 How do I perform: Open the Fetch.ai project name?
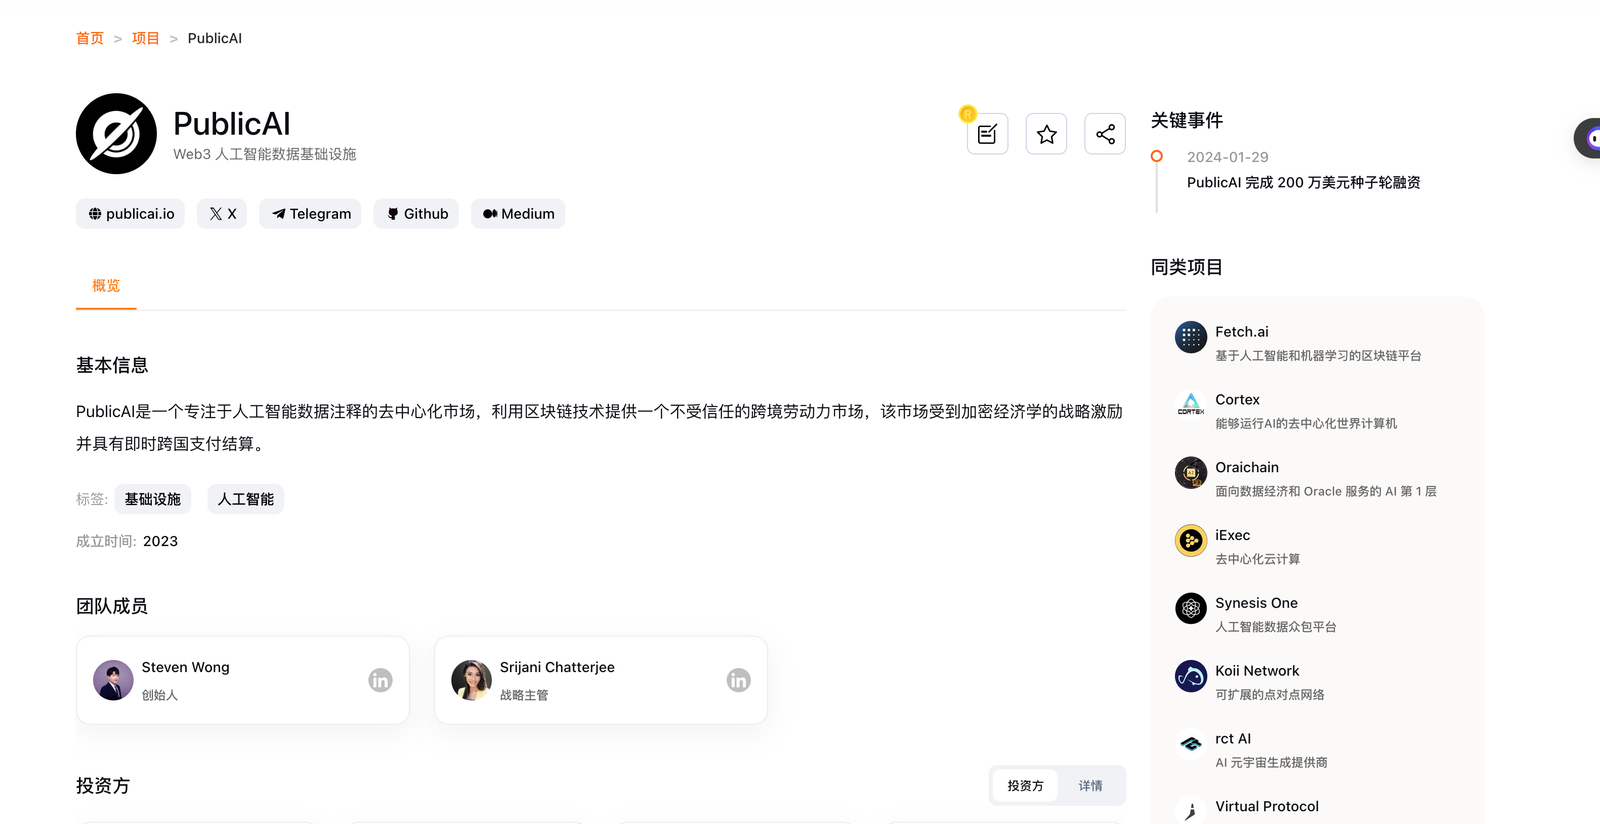click(1242, 332)
